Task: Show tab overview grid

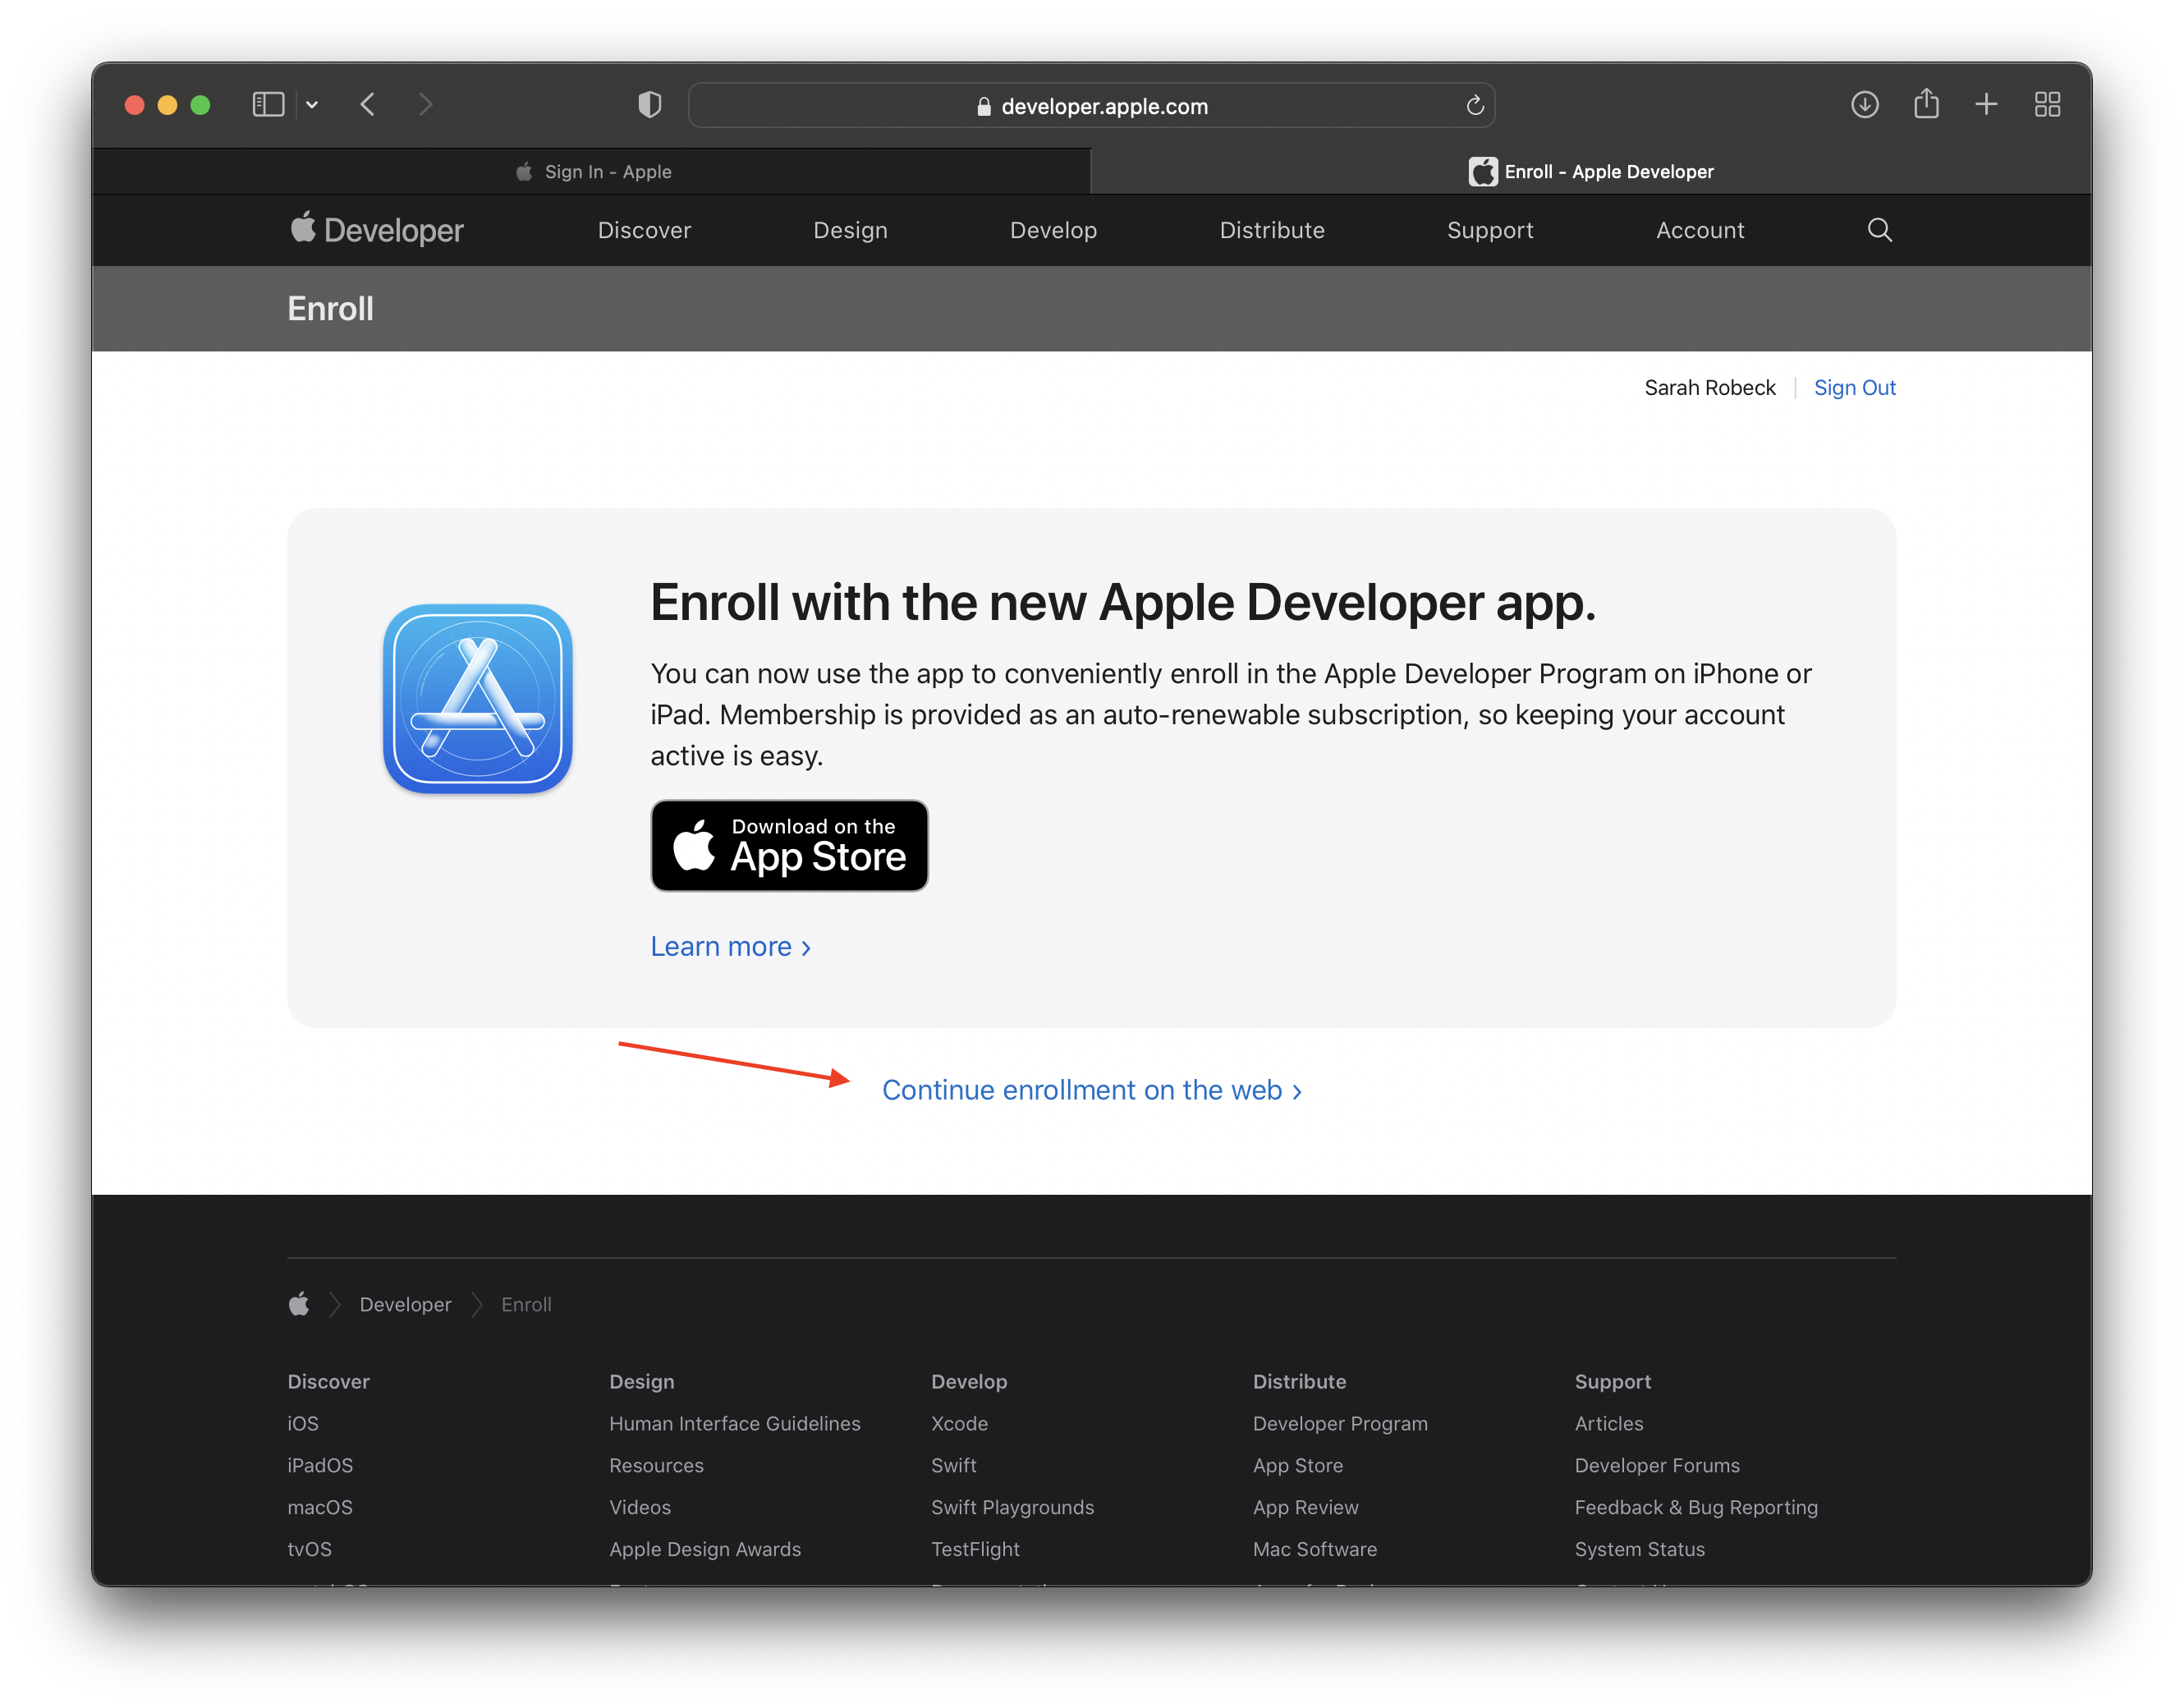Action: pos(2047,105)
